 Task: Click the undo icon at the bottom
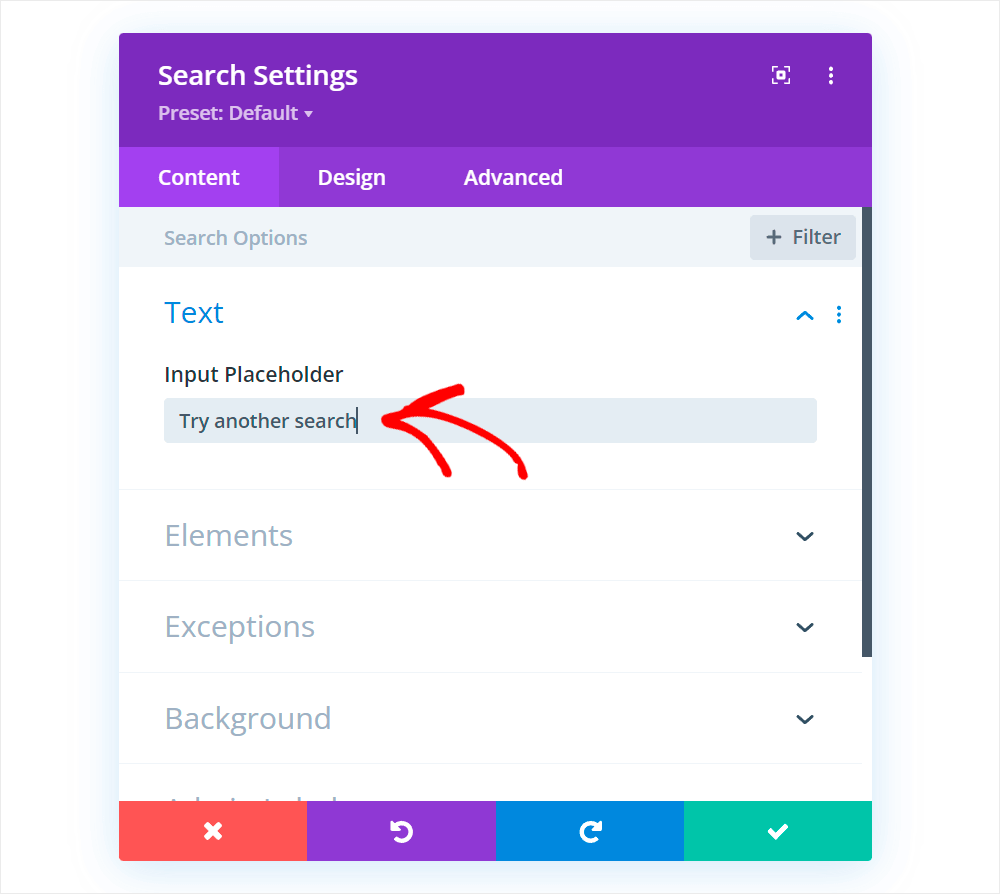click(x=401, y=831)
